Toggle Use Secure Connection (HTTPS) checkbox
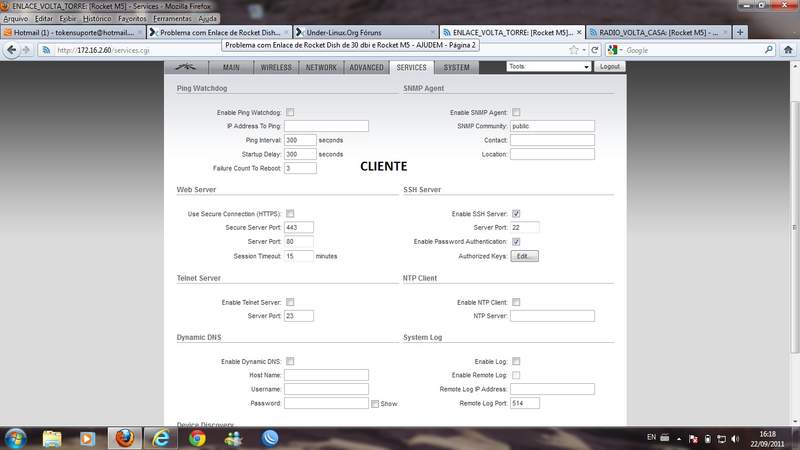 click(290, 214)
